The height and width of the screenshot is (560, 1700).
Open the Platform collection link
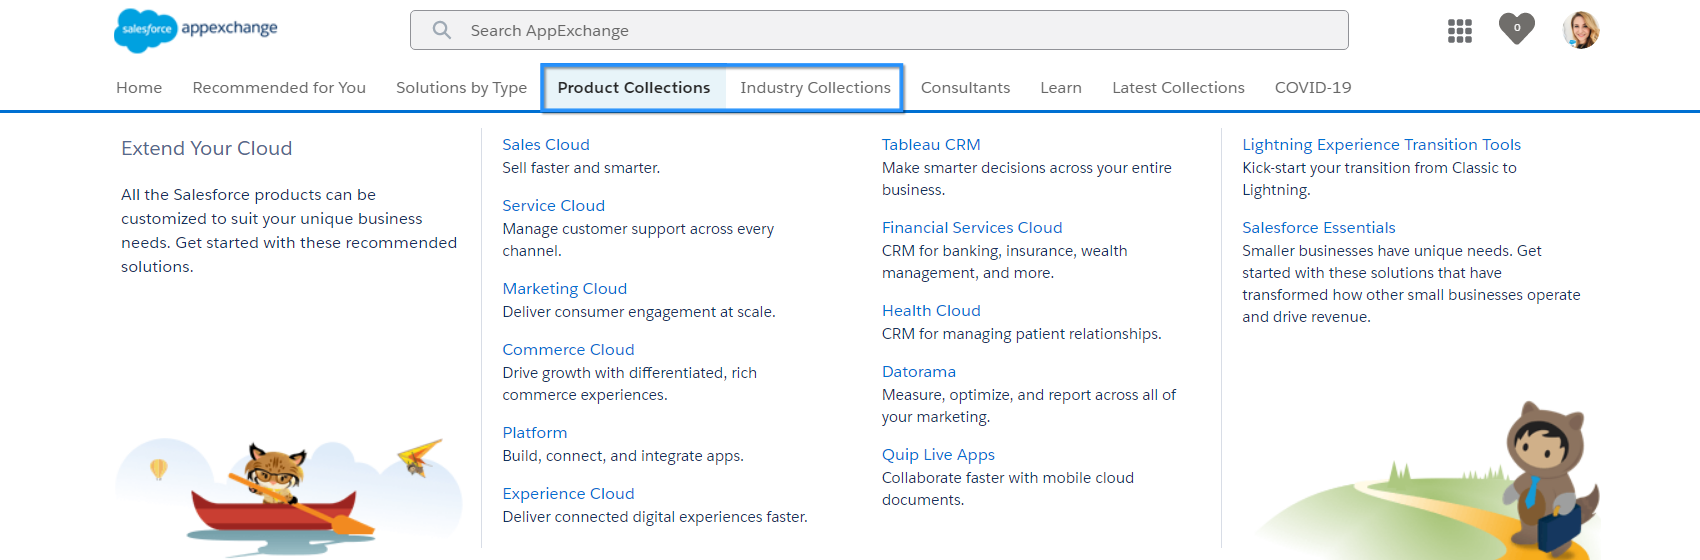534,433
